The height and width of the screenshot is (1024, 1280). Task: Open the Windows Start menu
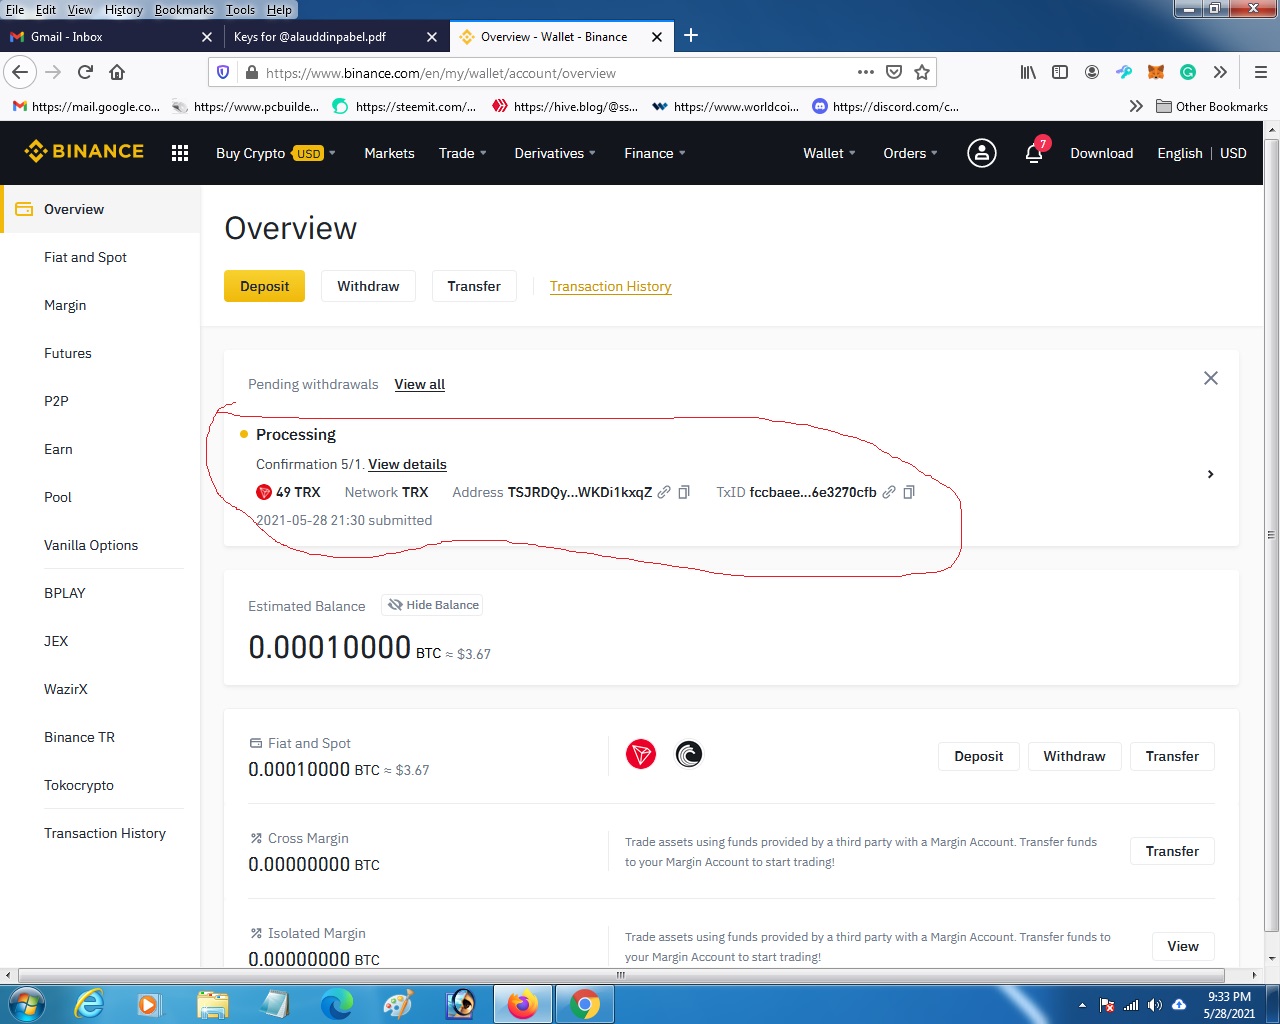(26, 1004)
